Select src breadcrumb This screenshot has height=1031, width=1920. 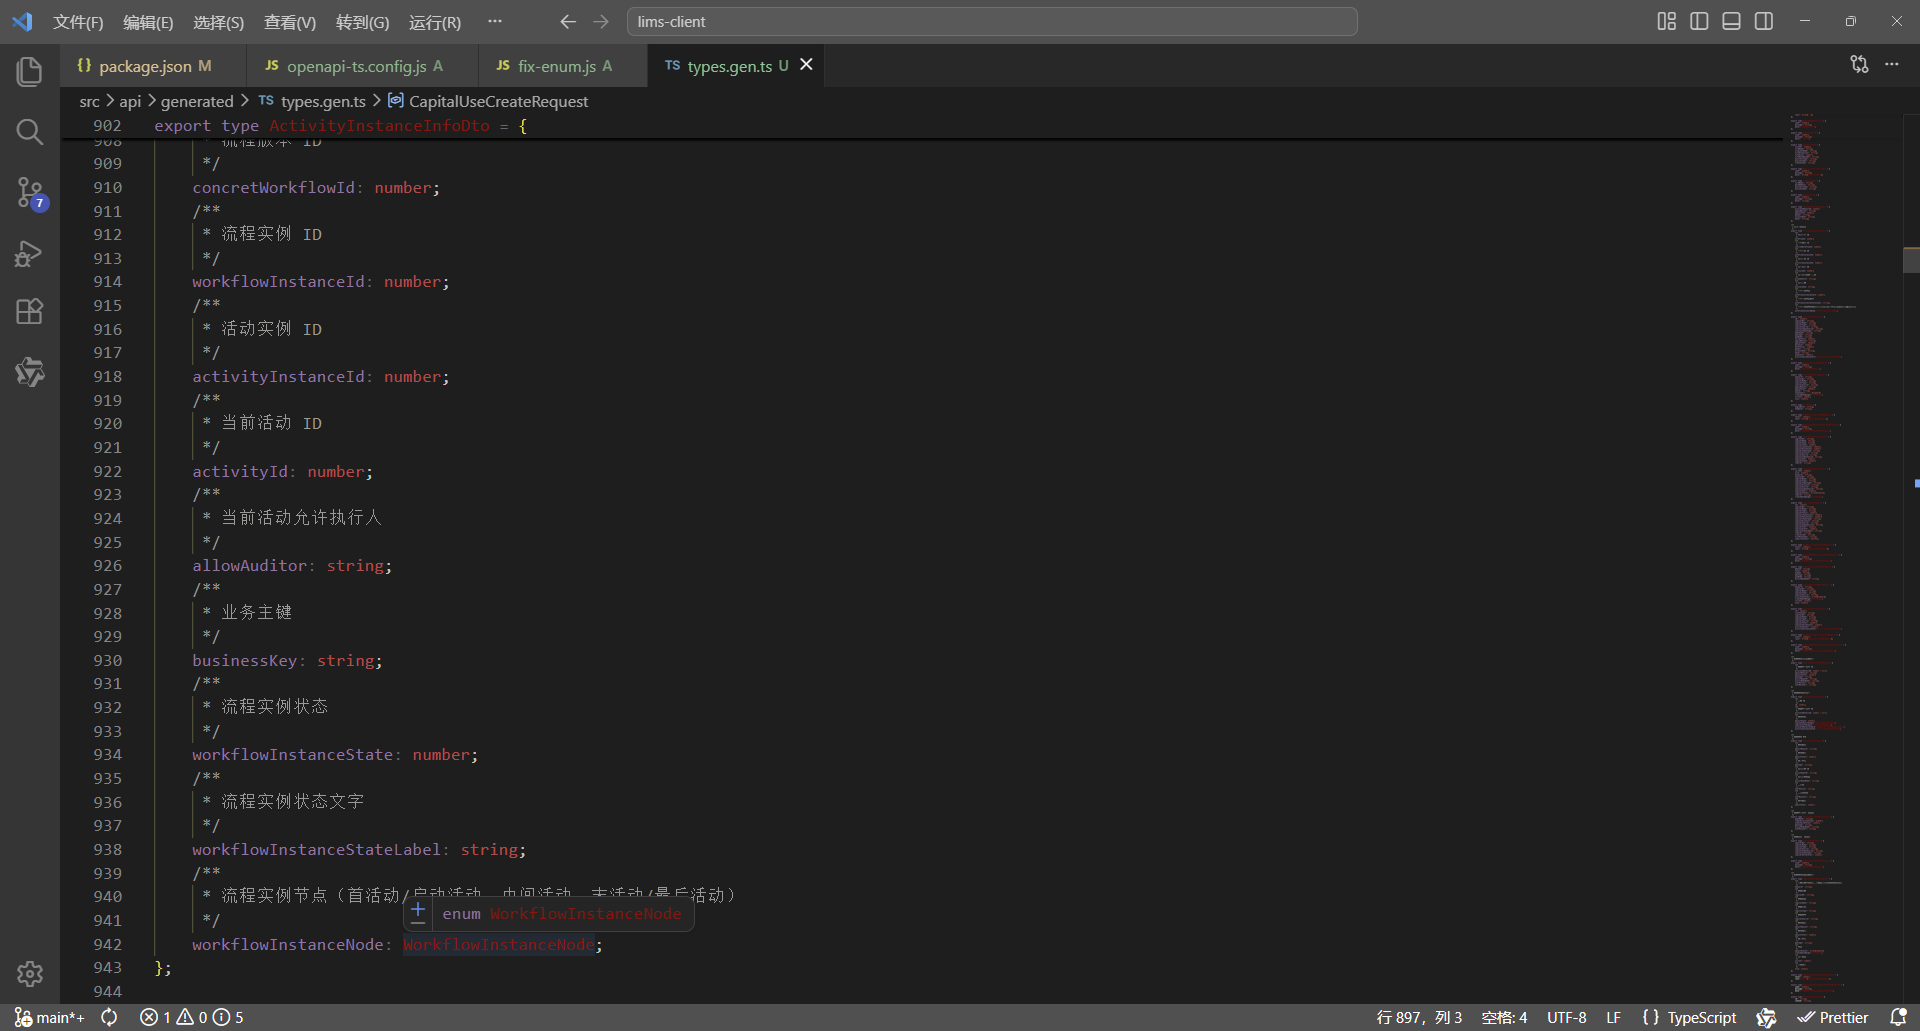point(89,101)
